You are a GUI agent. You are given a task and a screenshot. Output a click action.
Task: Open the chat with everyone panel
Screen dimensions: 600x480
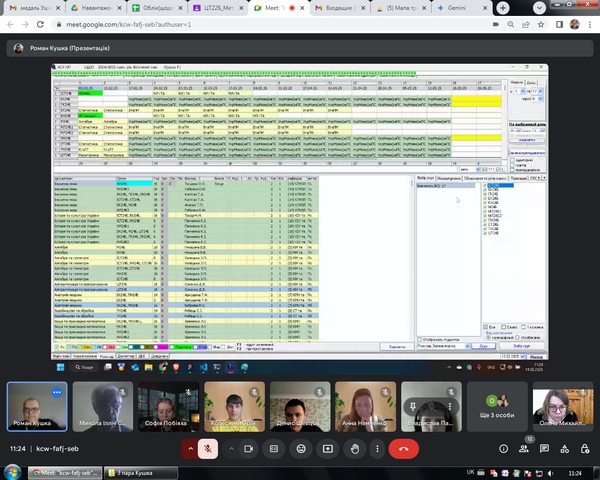coord(546,449)
